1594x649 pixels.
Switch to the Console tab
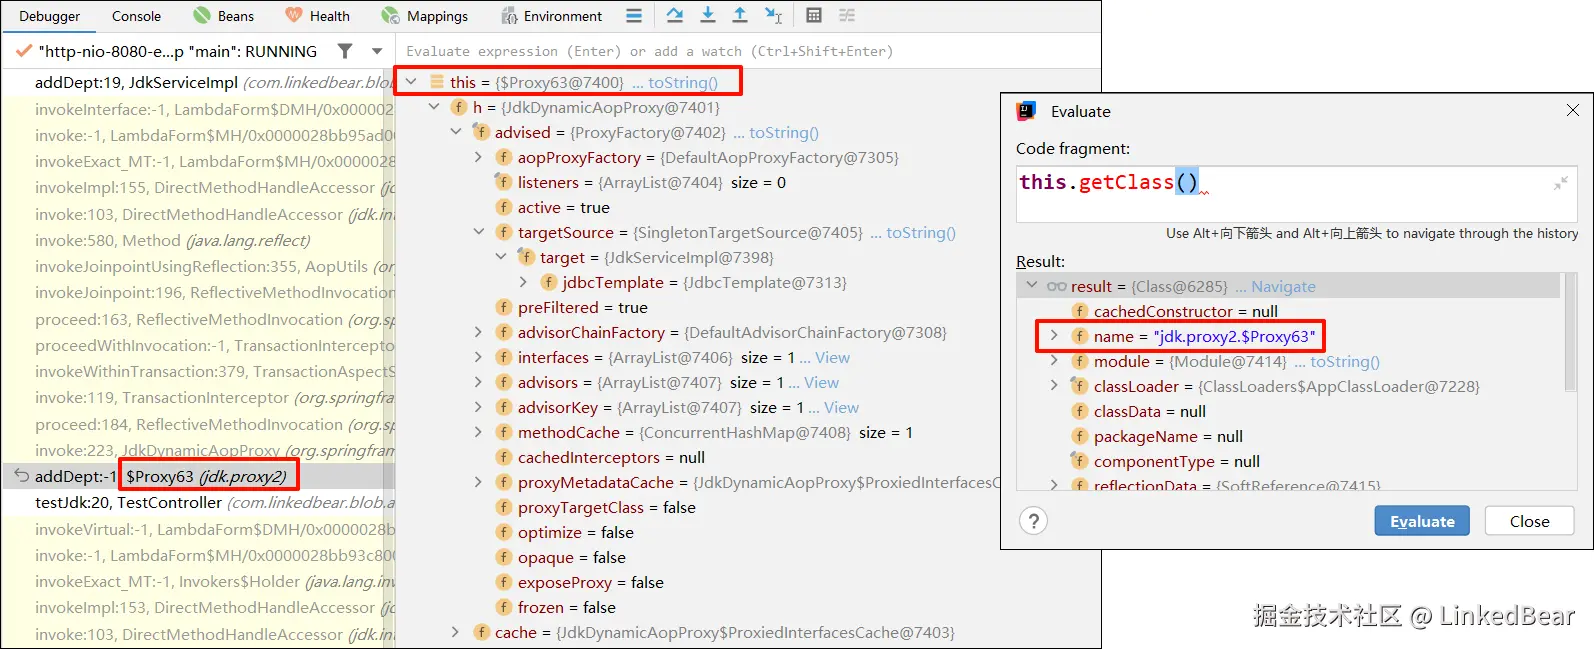[x=136, y=16]
